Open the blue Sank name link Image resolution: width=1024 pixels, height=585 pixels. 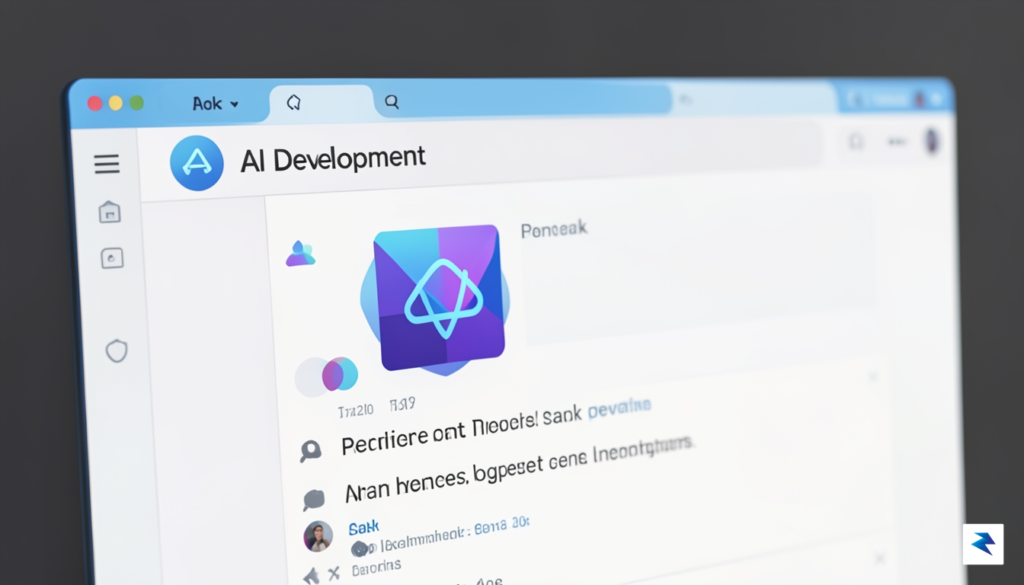364,528
